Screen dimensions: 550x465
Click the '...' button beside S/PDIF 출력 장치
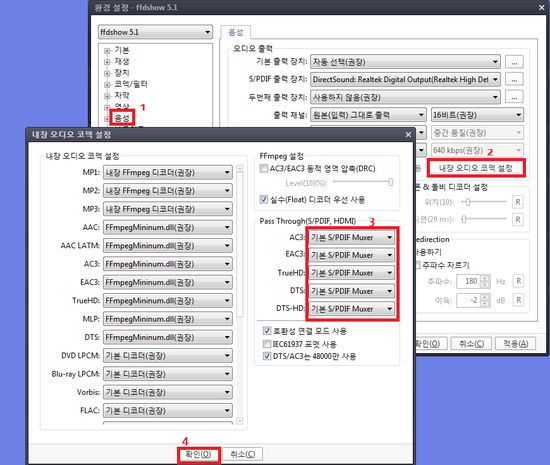514,80
